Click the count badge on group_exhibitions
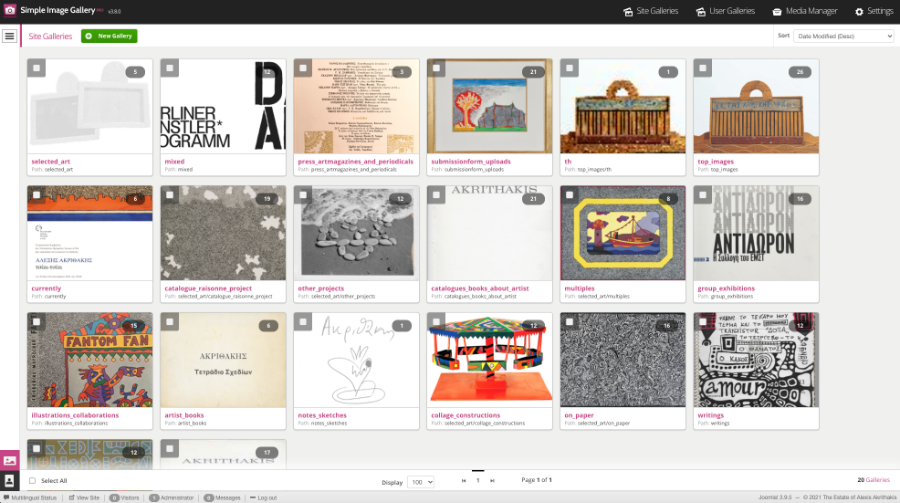Viewport: 900px width, 503px height. click(x=800, y=199)
